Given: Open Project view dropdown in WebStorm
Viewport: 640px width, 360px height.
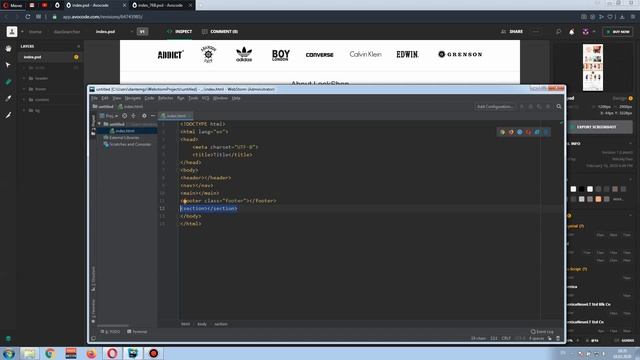Looking at the screenshot, I should (109, 116).
